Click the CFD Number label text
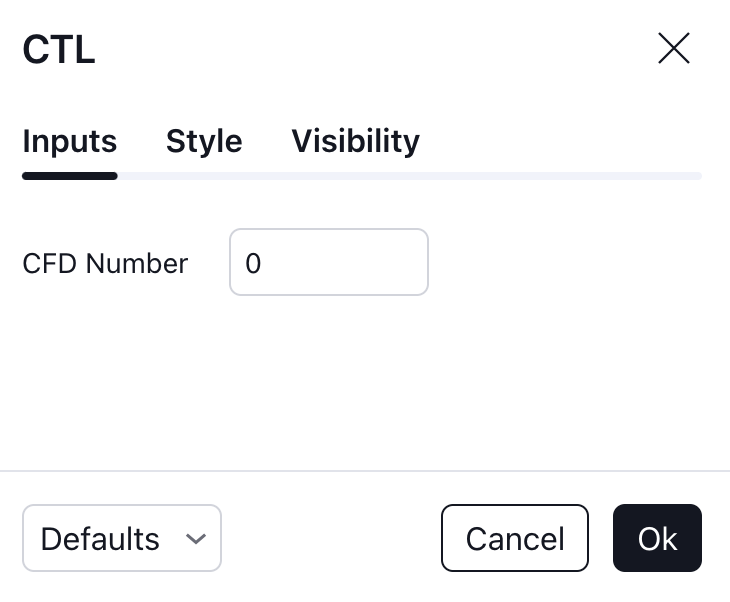Viewport: 730px width, 602px height. click(105, 264)
